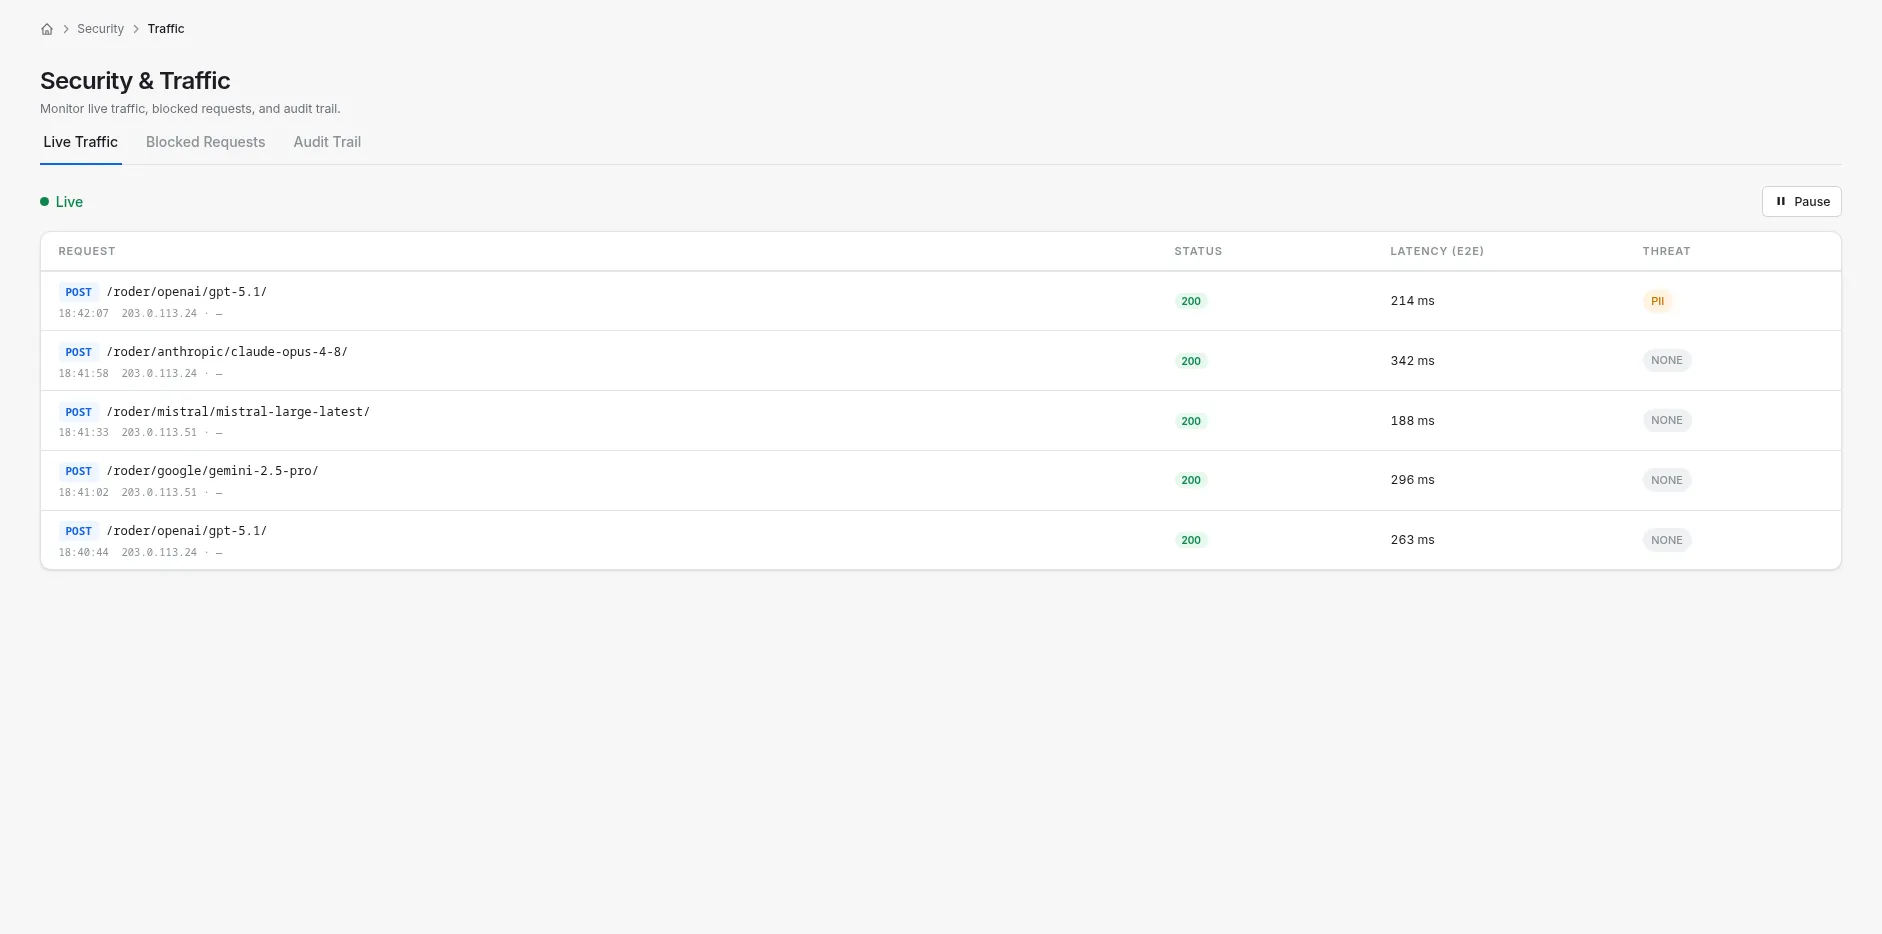This screenshot has height=934, width=1882.
Task: Click the 200 status in 263 ms row
Action: (1191, 540)
